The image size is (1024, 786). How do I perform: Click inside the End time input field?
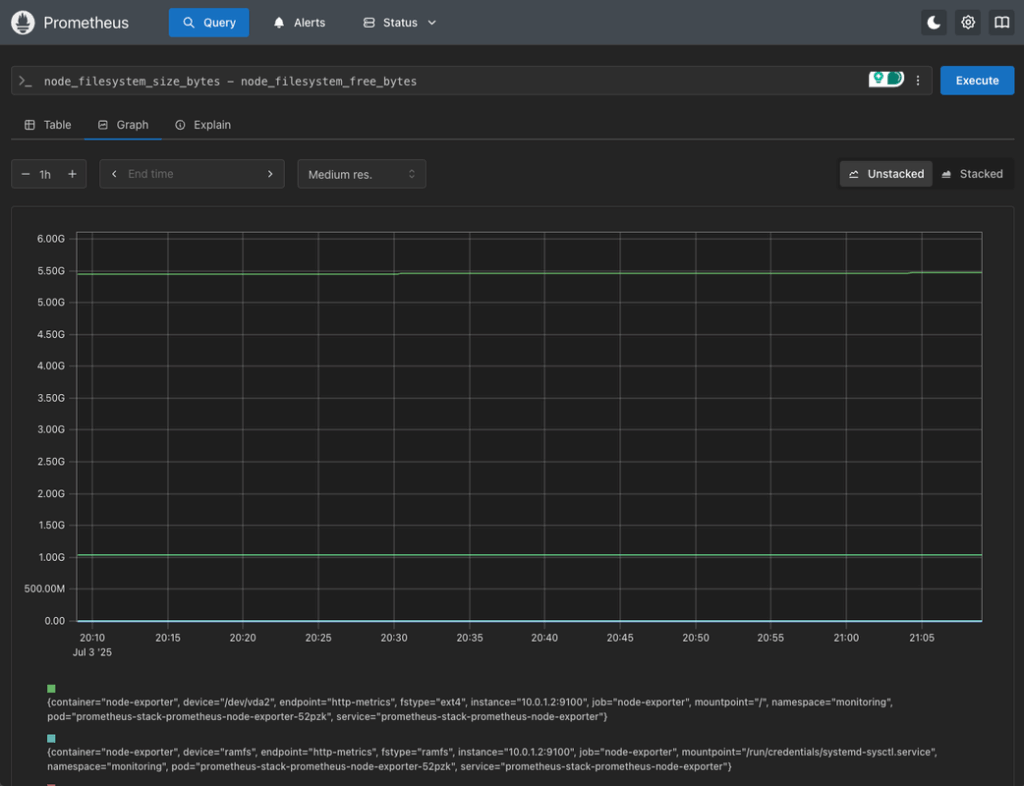[x=190, y=173]
